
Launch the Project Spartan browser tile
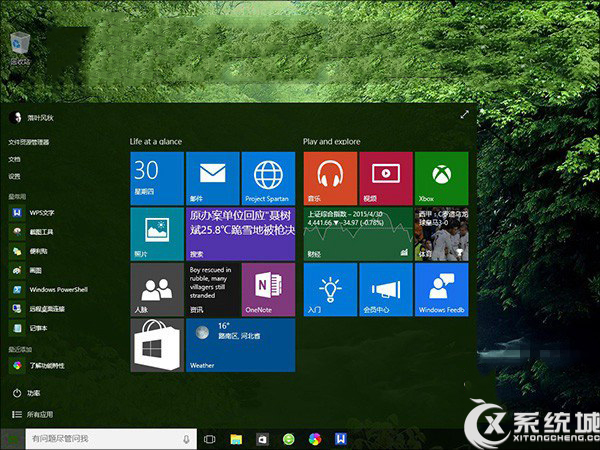click(268, 178)
